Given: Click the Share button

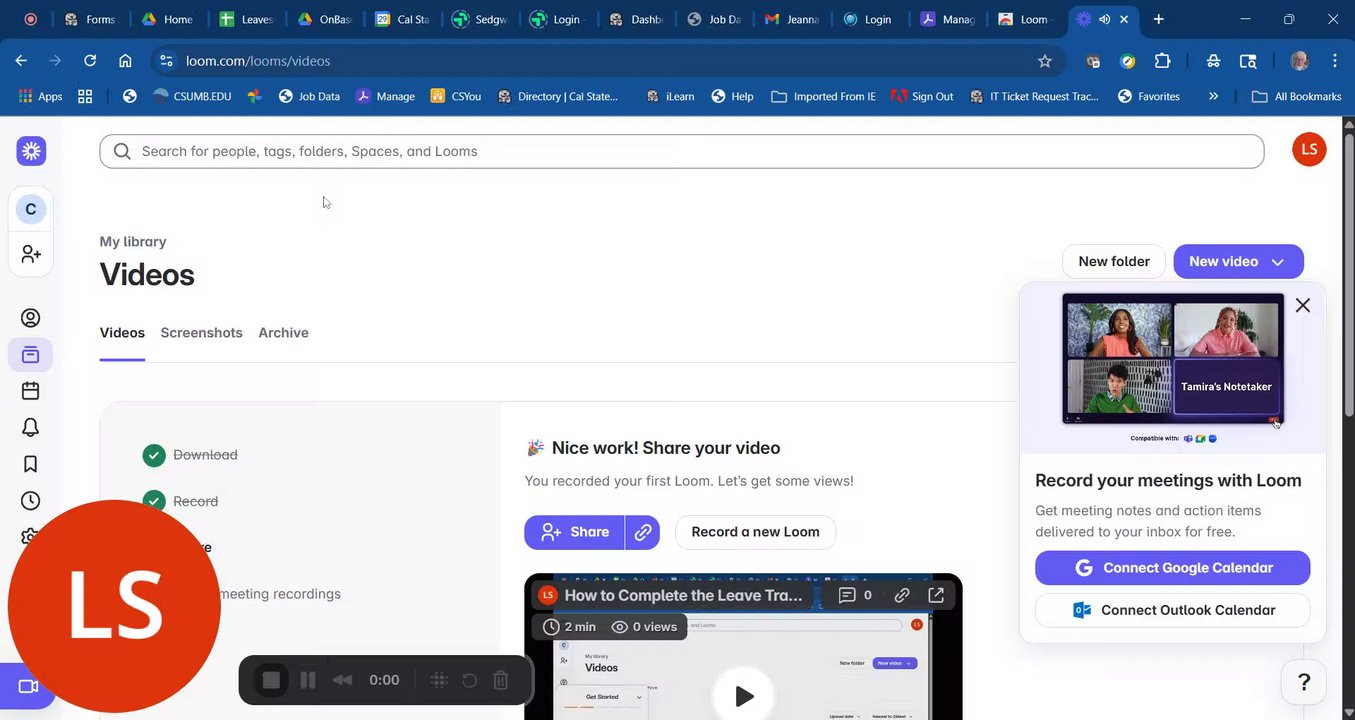Looking at the screenshot, I should [575, 532].
